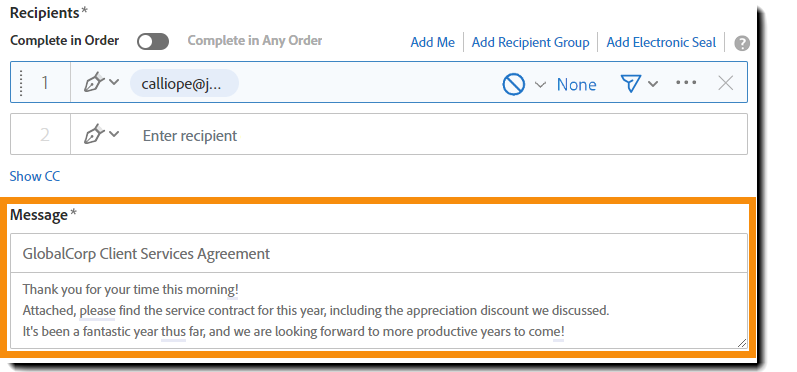The image size is (797, 372).
Task: Click Add Recipient Group link
Action: tap(531, 42)
